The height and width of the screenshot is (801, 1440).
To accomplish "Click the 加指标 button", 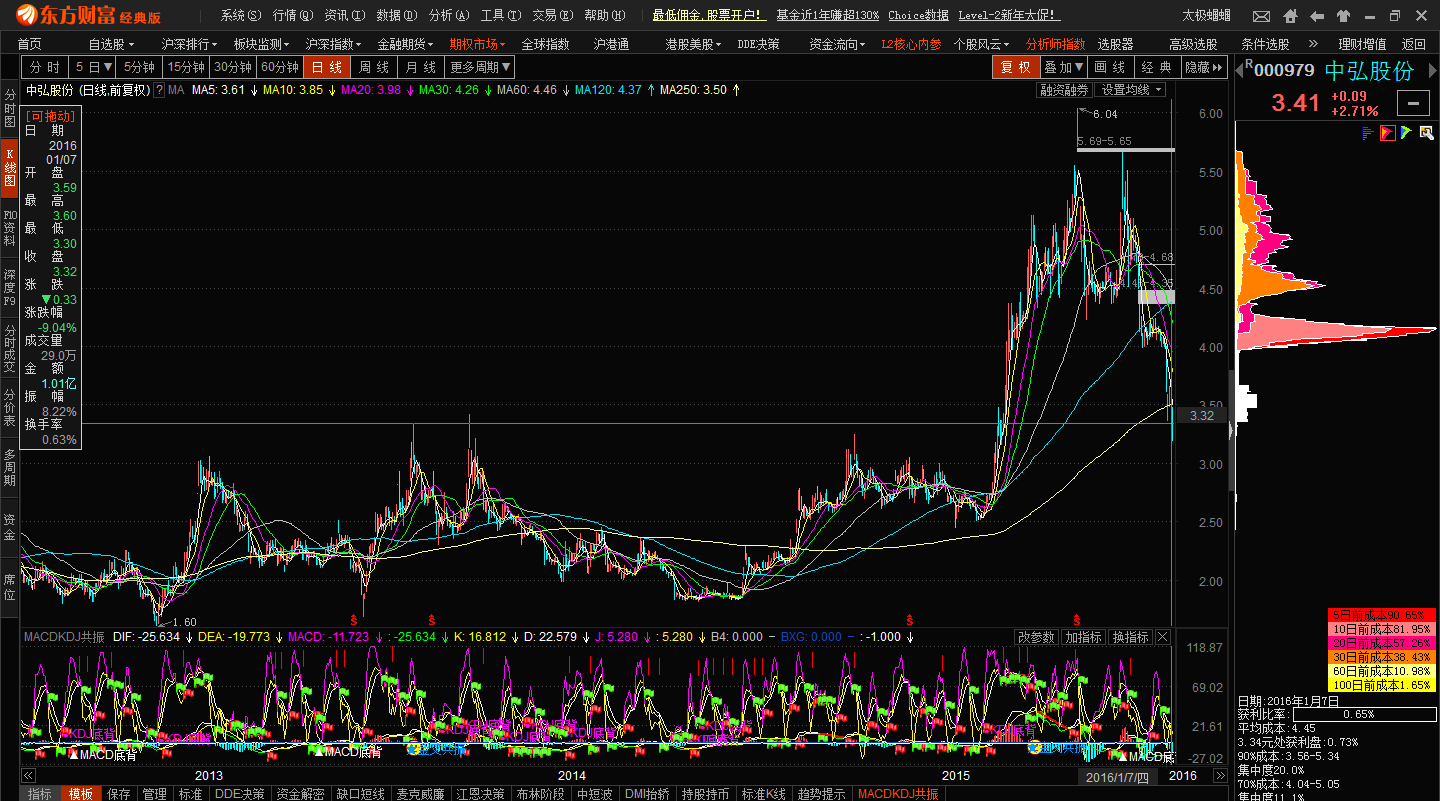I will (x=1083, y=637).
